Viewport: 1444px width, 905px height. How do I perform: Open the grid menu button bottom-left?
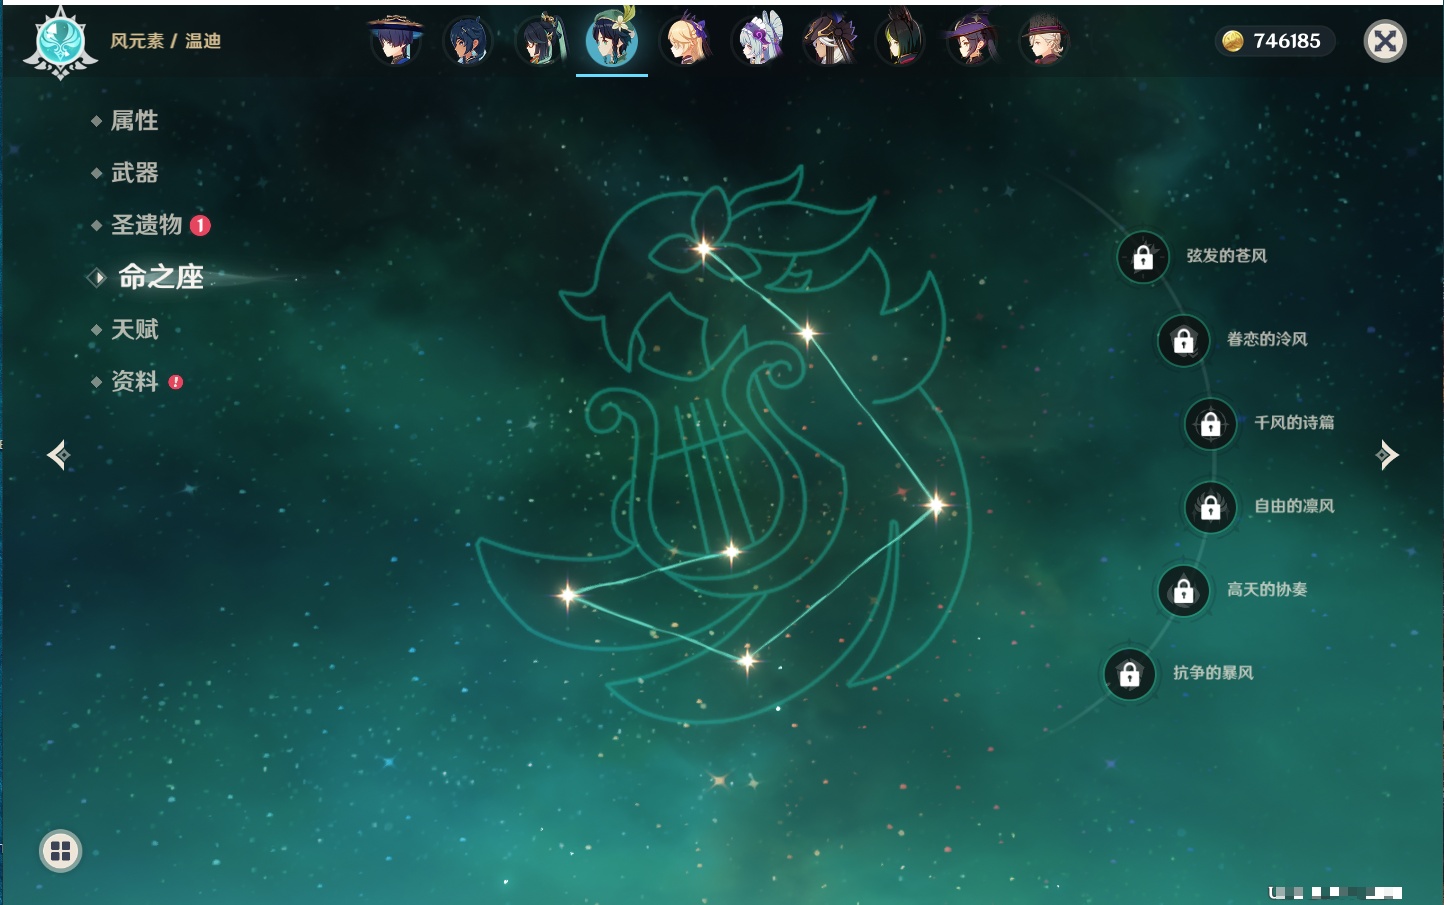coord(60,851)
